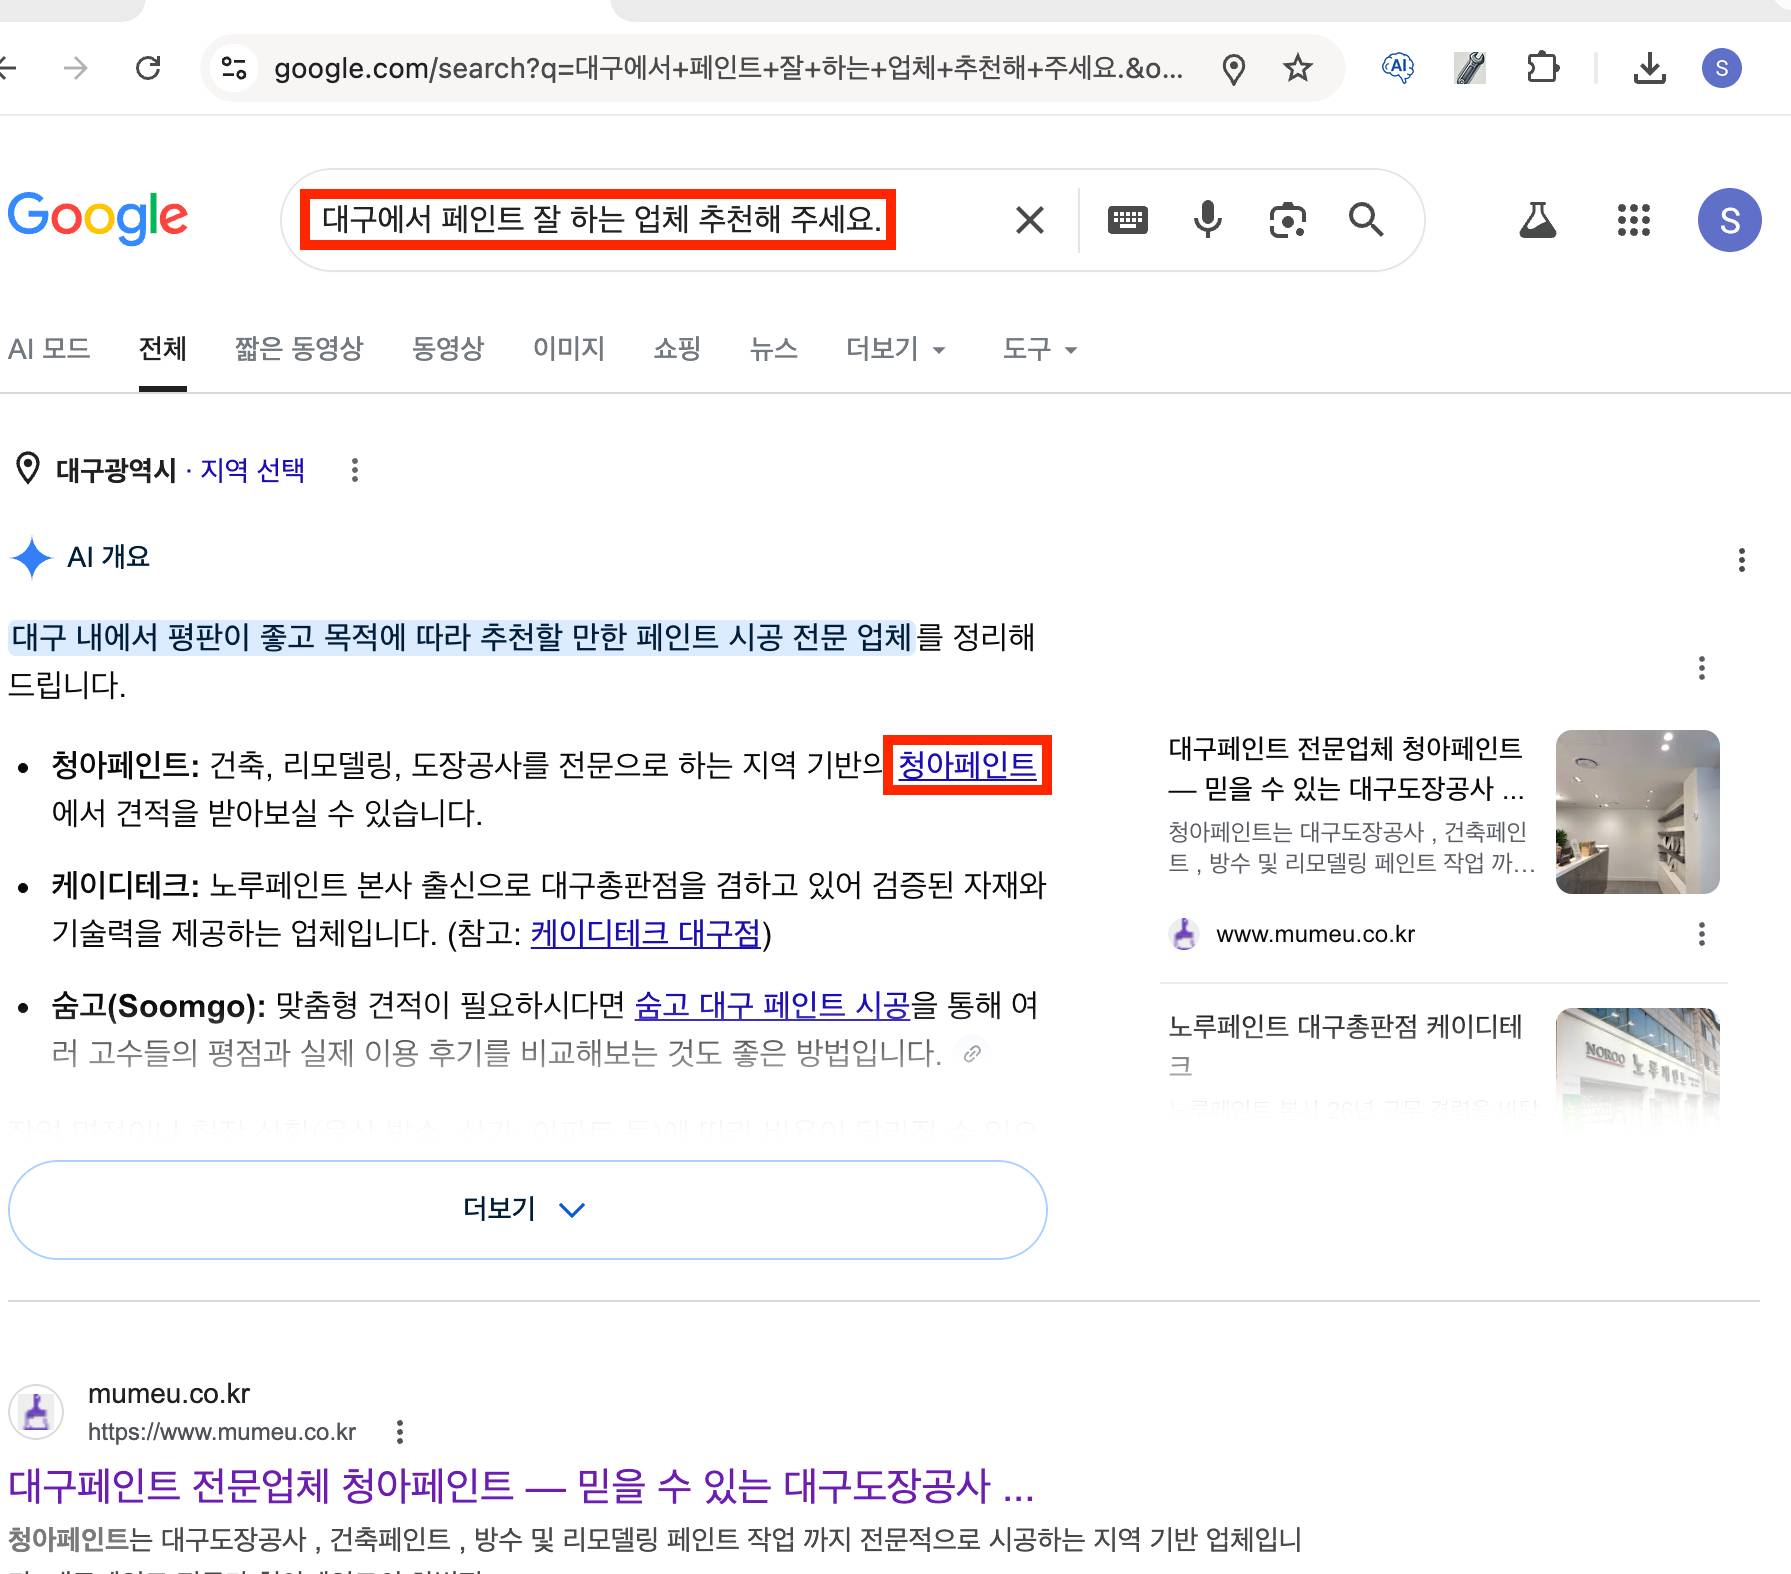Click the AI 개요 sparkle icon
The image size is (1791, 1574).
pyautogui.click(x=31, y=558)
